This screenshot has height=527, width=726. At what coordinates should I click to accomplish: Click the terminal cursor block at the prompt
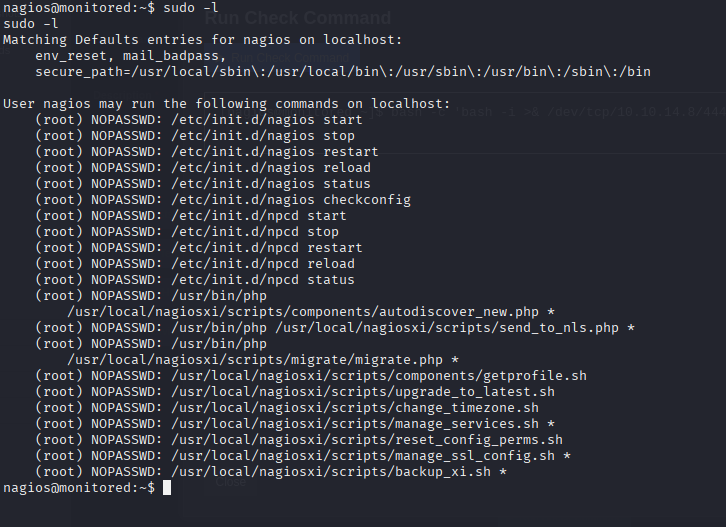pyautogui.click(x=167, y=488)
